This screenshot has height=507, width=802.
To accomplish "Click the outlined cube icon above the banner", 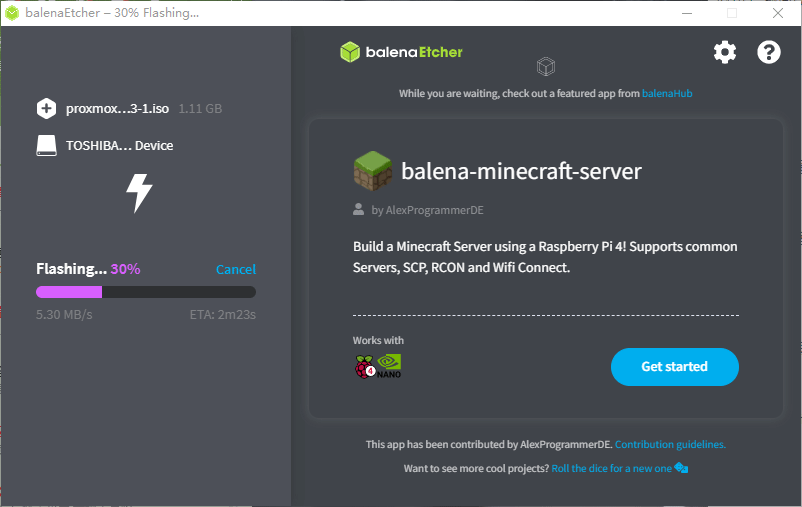I will coord(546,67).
